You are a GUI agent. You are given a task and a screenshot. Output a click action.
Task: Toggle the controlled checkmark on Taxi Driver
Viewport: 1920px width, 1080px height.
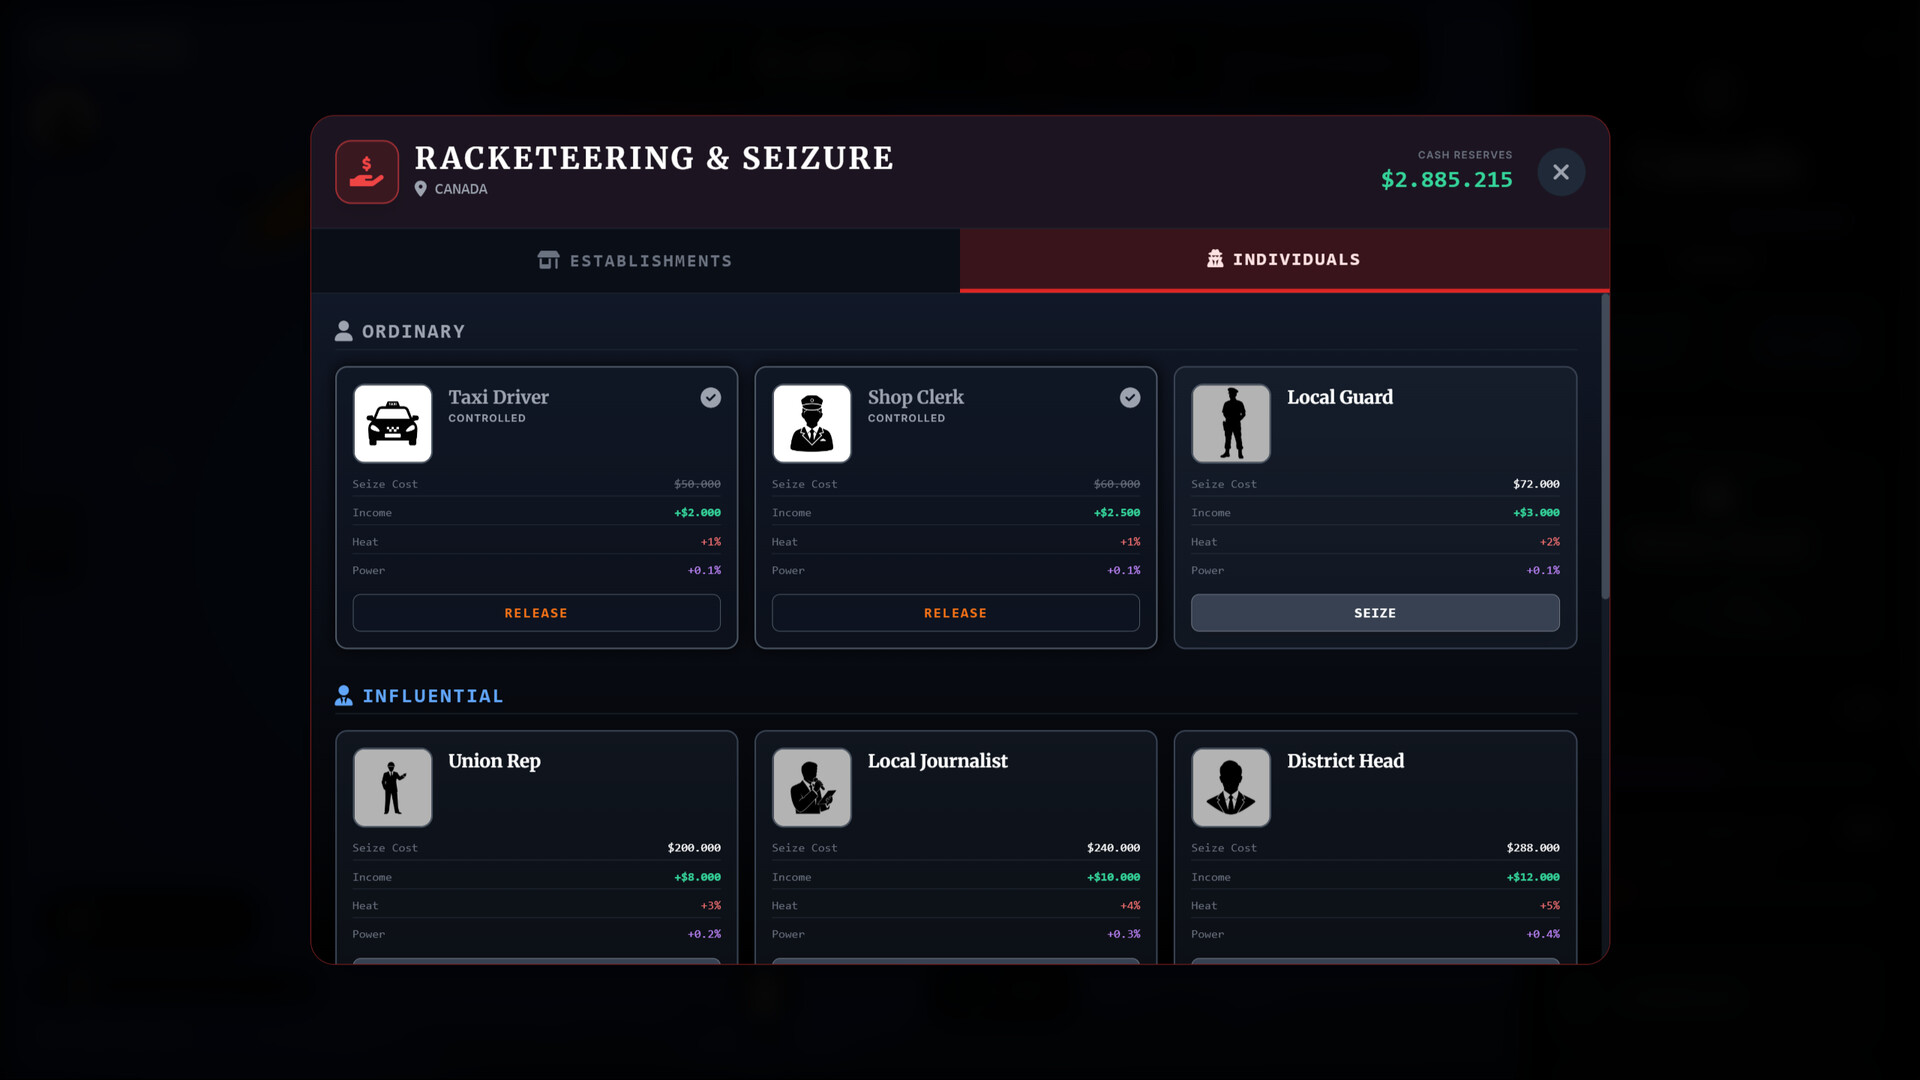click(710, 397)
